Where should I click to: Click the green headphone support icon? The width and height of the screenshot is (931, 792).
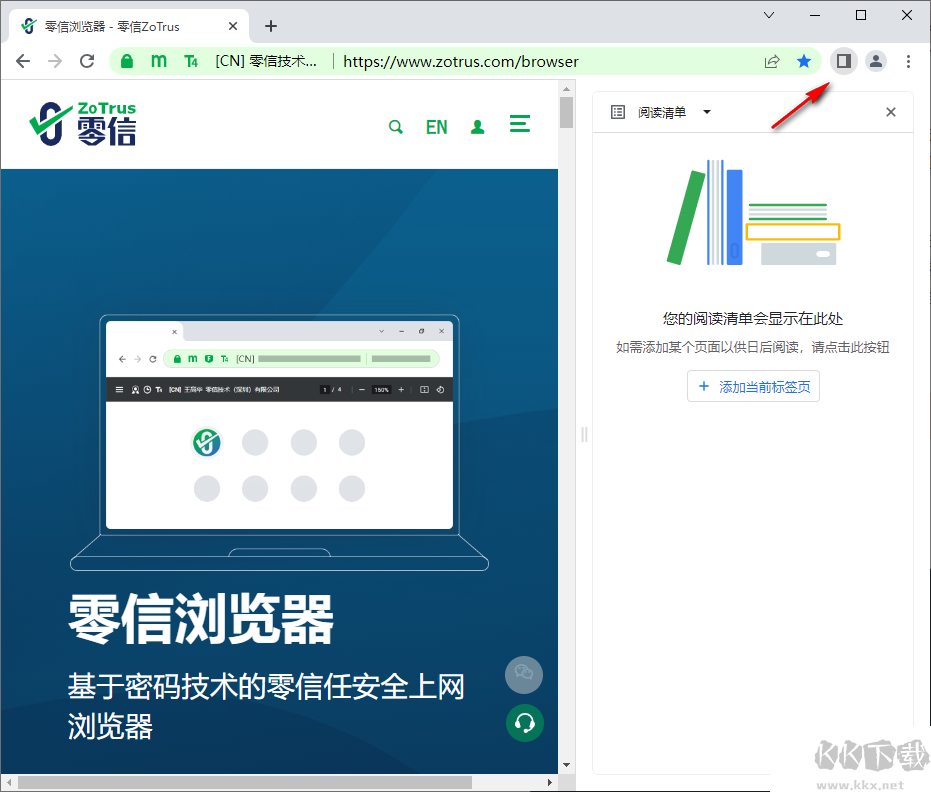[525, 723]
